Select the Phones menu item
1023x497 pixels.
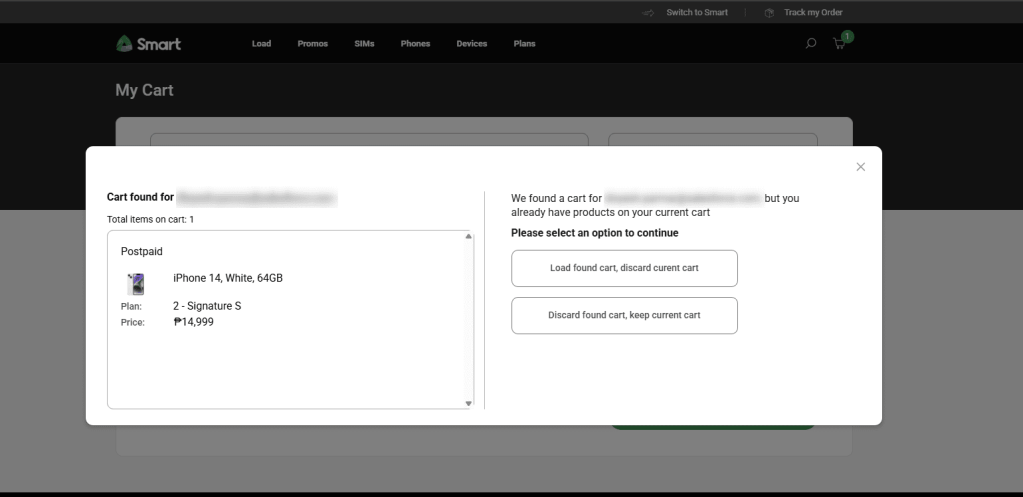click(415, 44)
